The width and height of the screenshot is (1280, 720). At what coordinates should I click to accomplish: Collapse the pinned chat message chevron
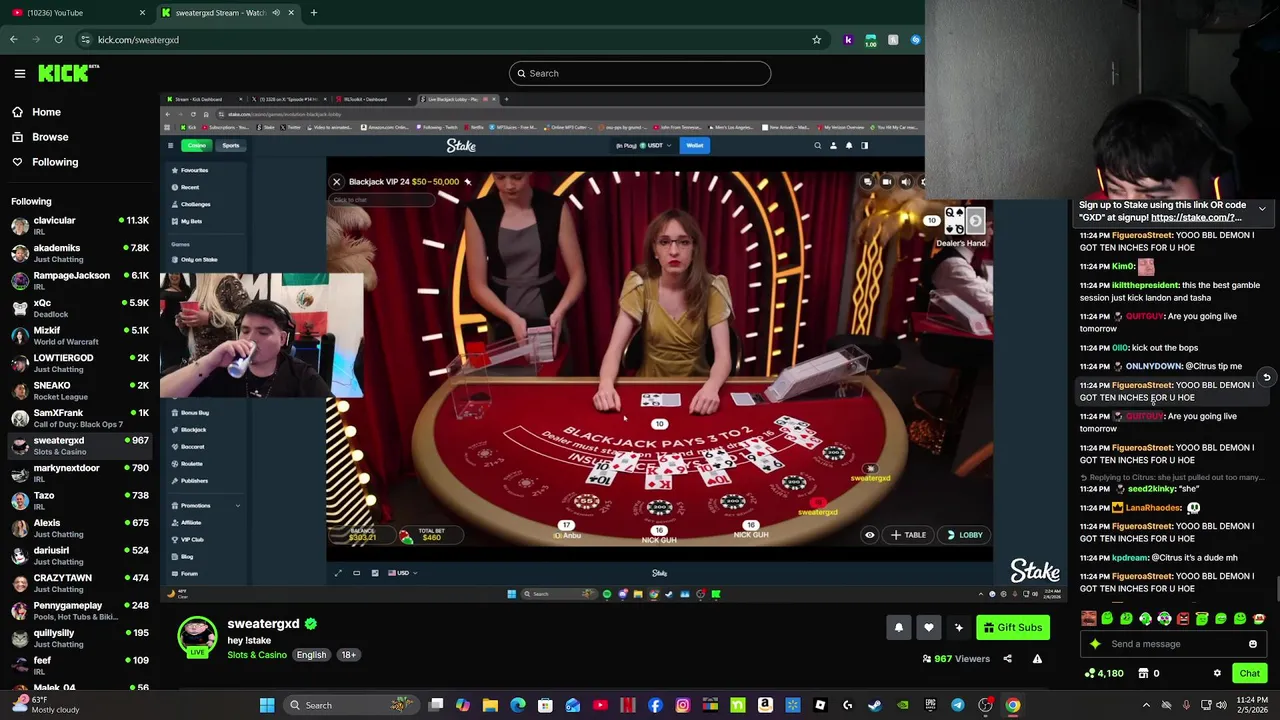point(1262,209)
